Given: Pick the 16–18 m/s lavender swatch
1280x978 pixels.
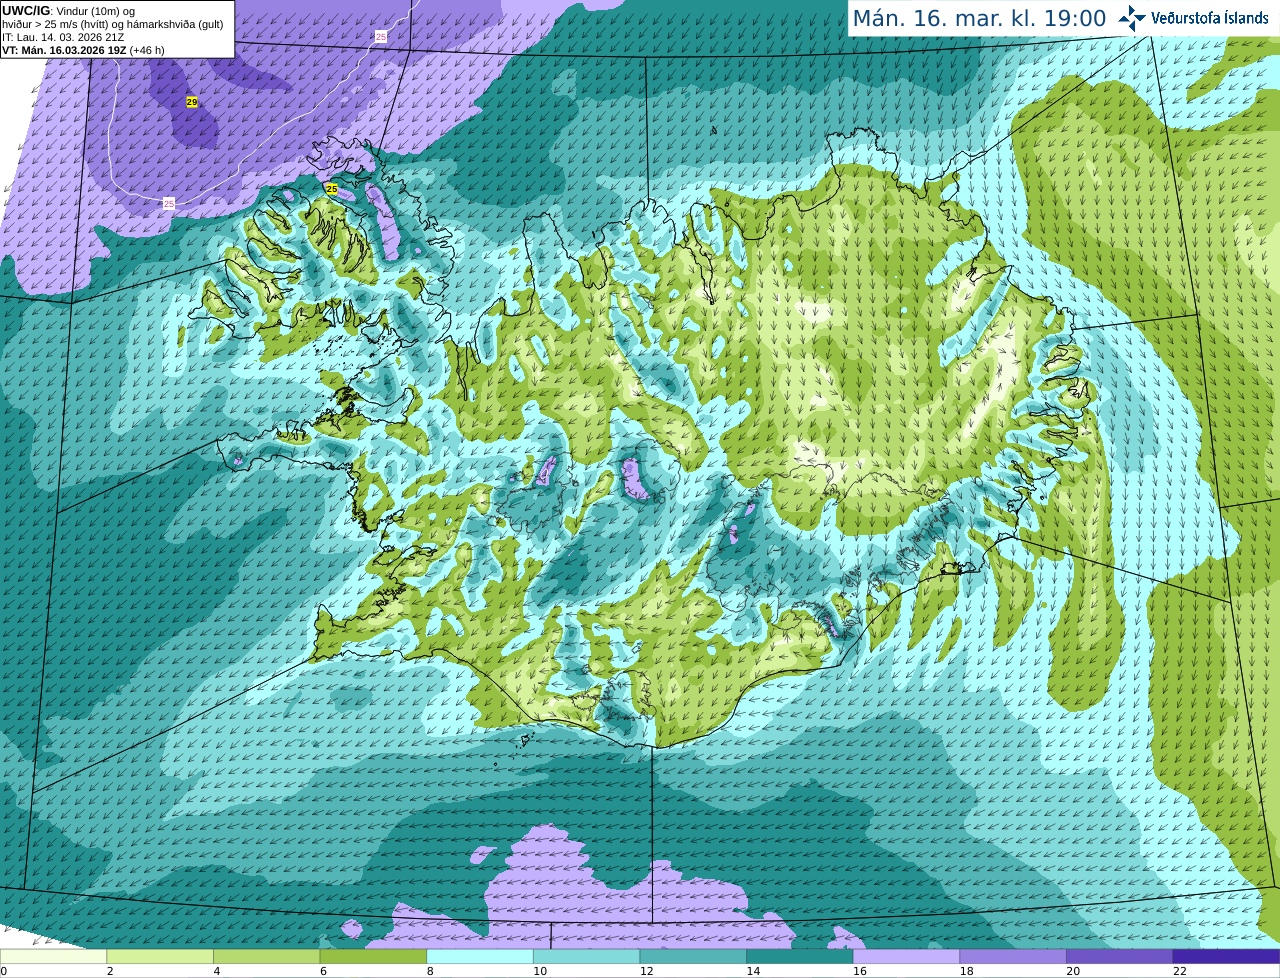Looking at the screenshot, I should coord(906,956).
